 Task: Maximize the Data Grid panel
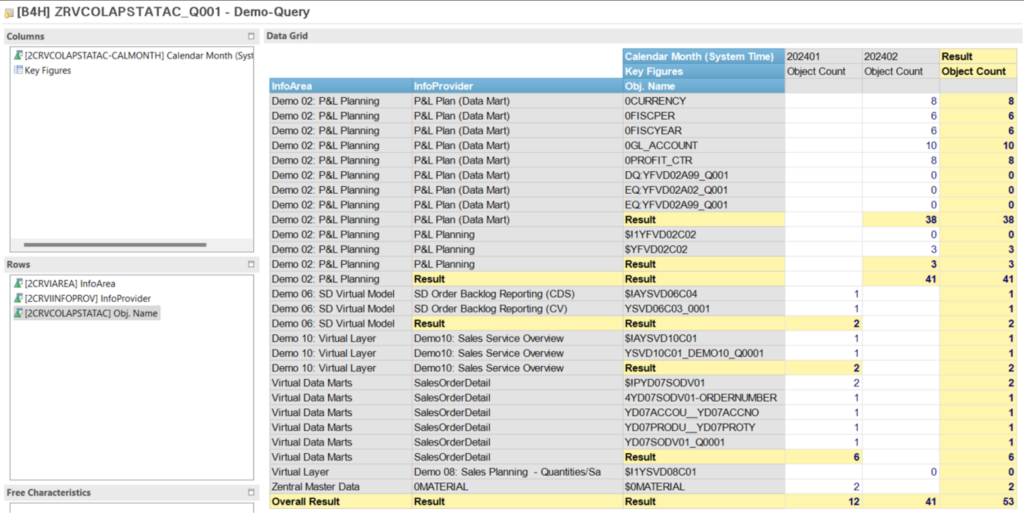1015,36
